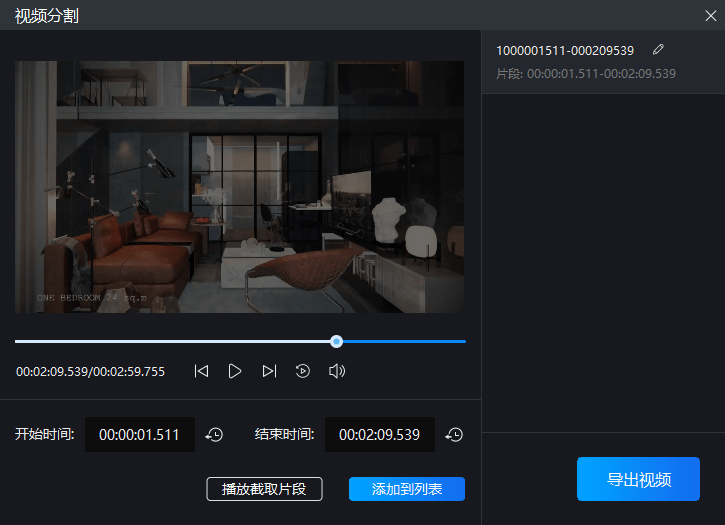Click the 结束时间 input field
The height and width of the screenshot is (525, 725).
[380, 435]
